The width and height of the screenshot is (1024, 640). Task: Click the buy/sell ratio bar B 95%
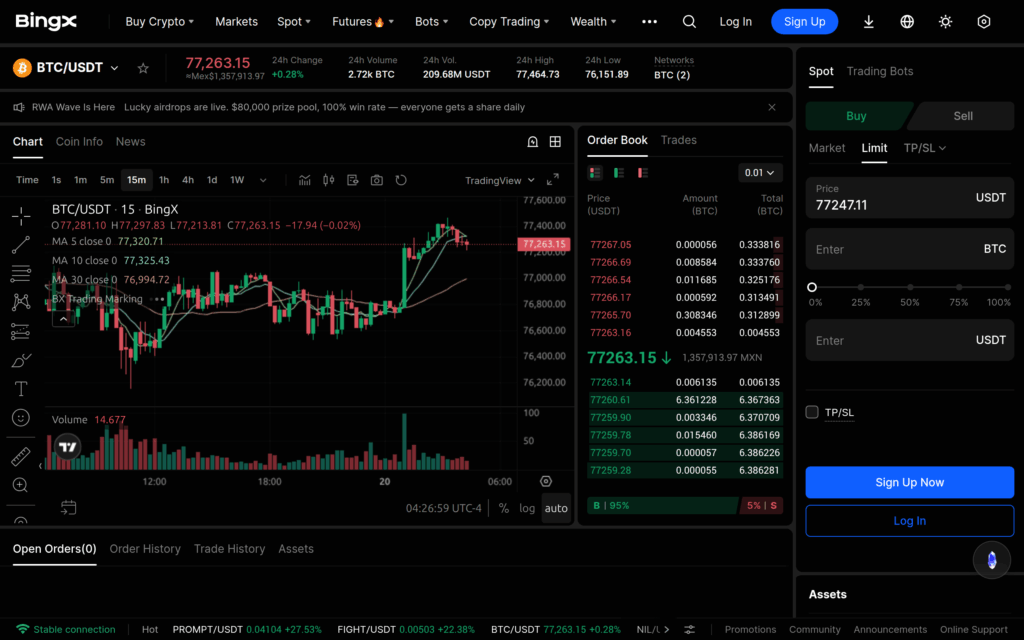pyautogui.click(x=662, y=505)
